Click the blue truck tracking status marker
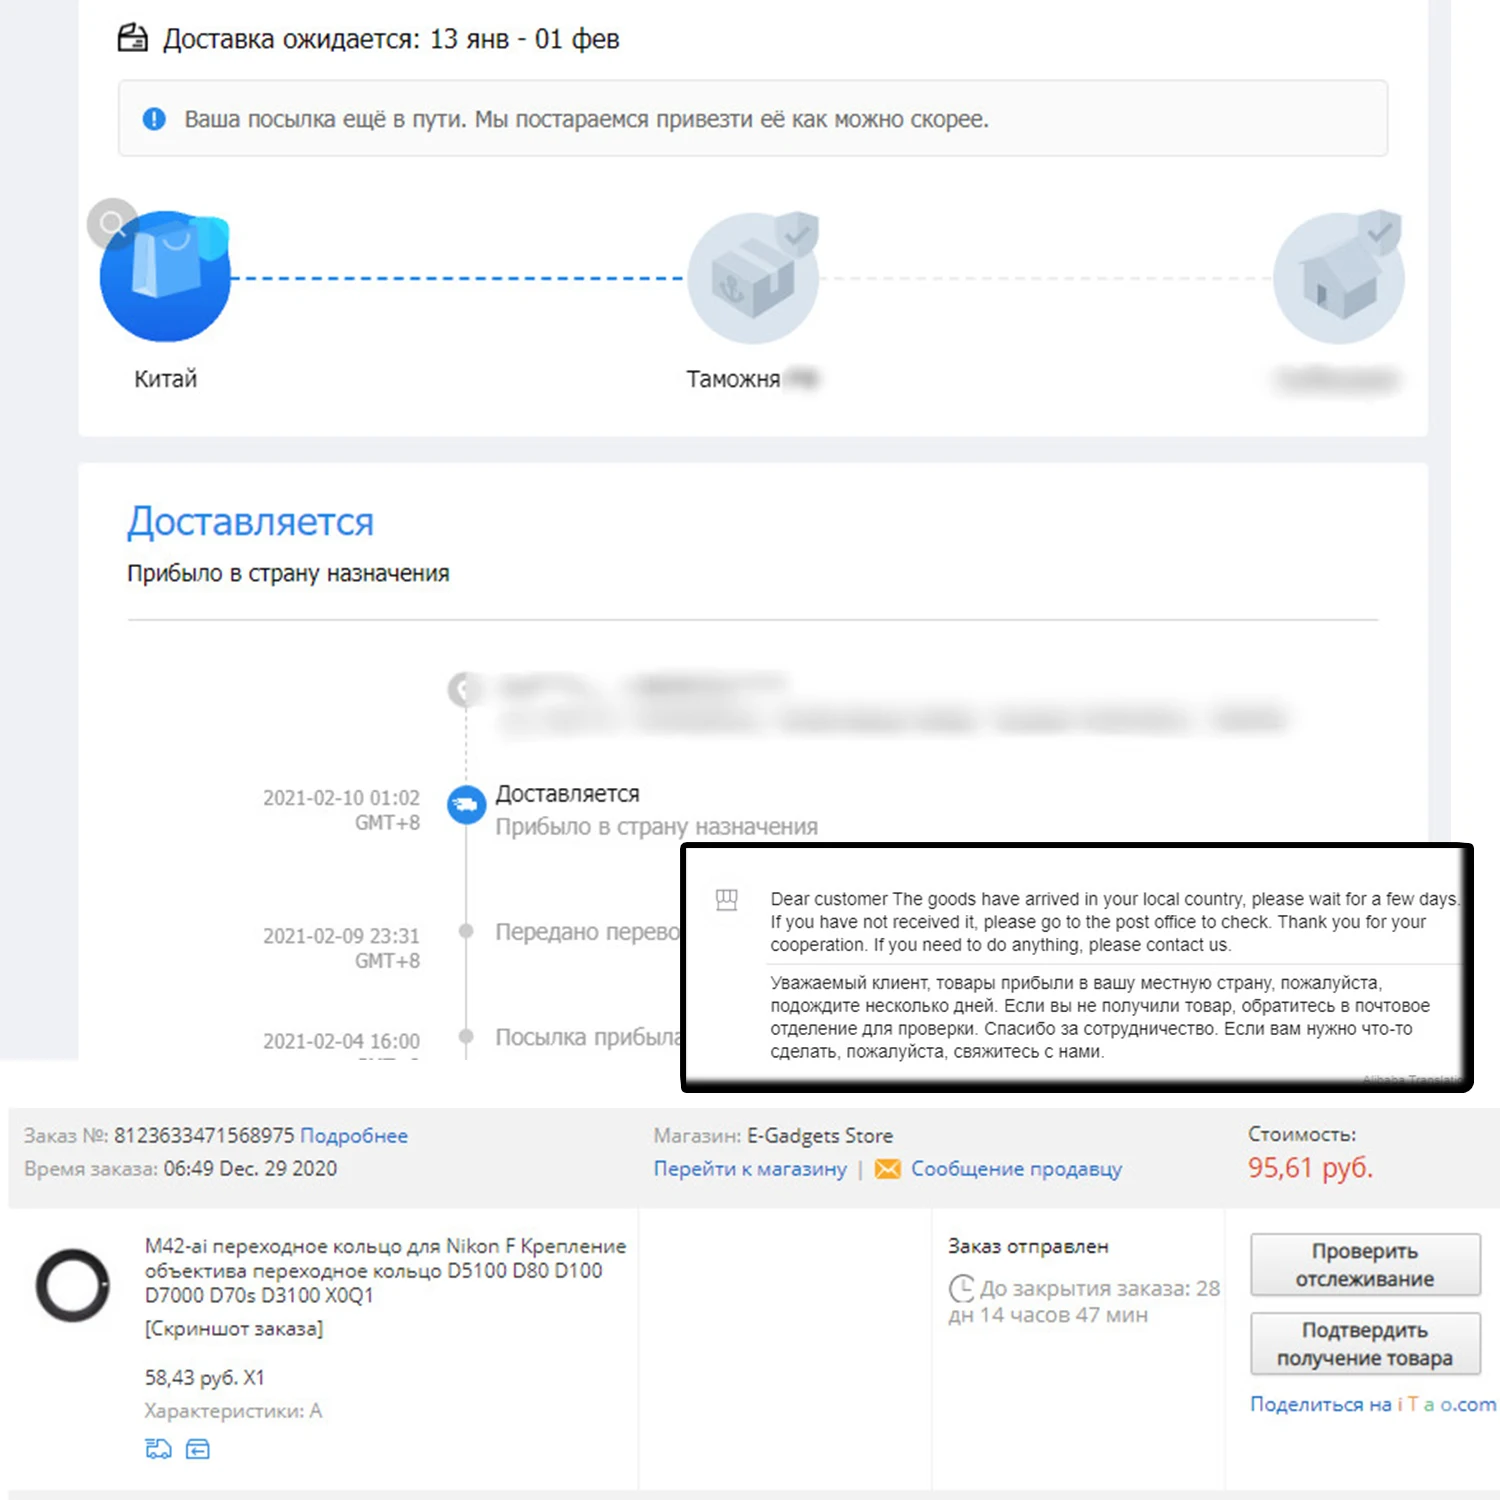 (x=466, y=804)
